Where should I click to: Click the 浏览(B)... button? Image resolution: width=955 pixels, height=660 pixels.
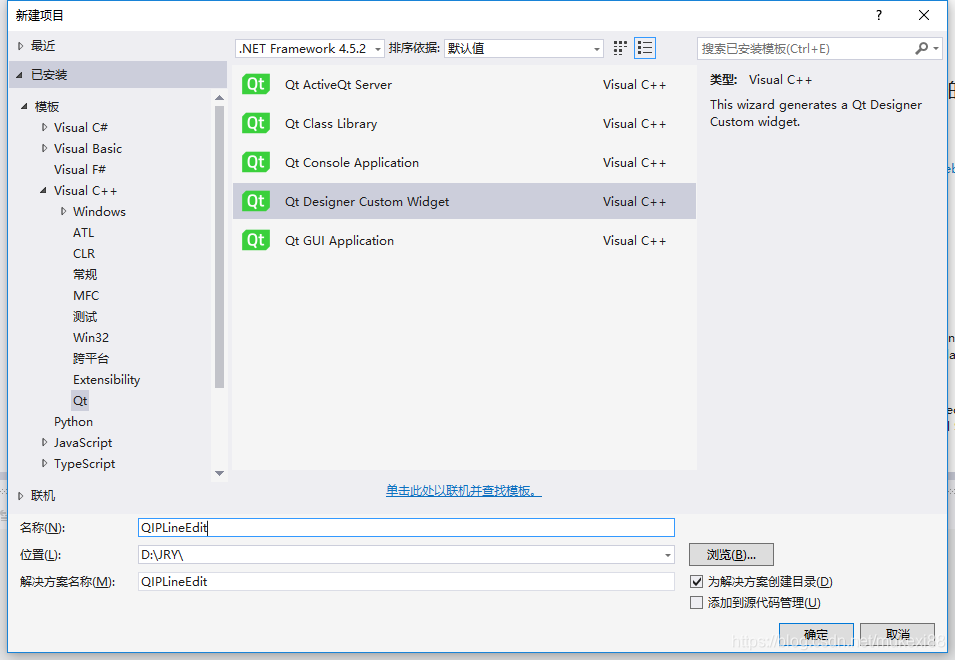(x=731, y=555)
